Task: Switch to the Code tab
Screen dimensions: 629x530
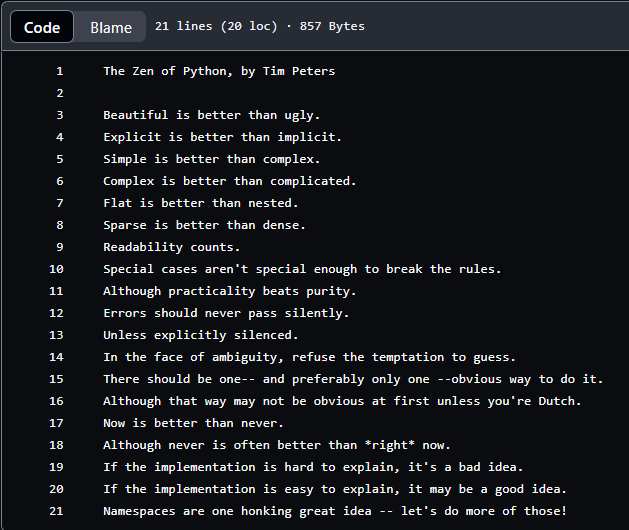Action: [42, 27]
